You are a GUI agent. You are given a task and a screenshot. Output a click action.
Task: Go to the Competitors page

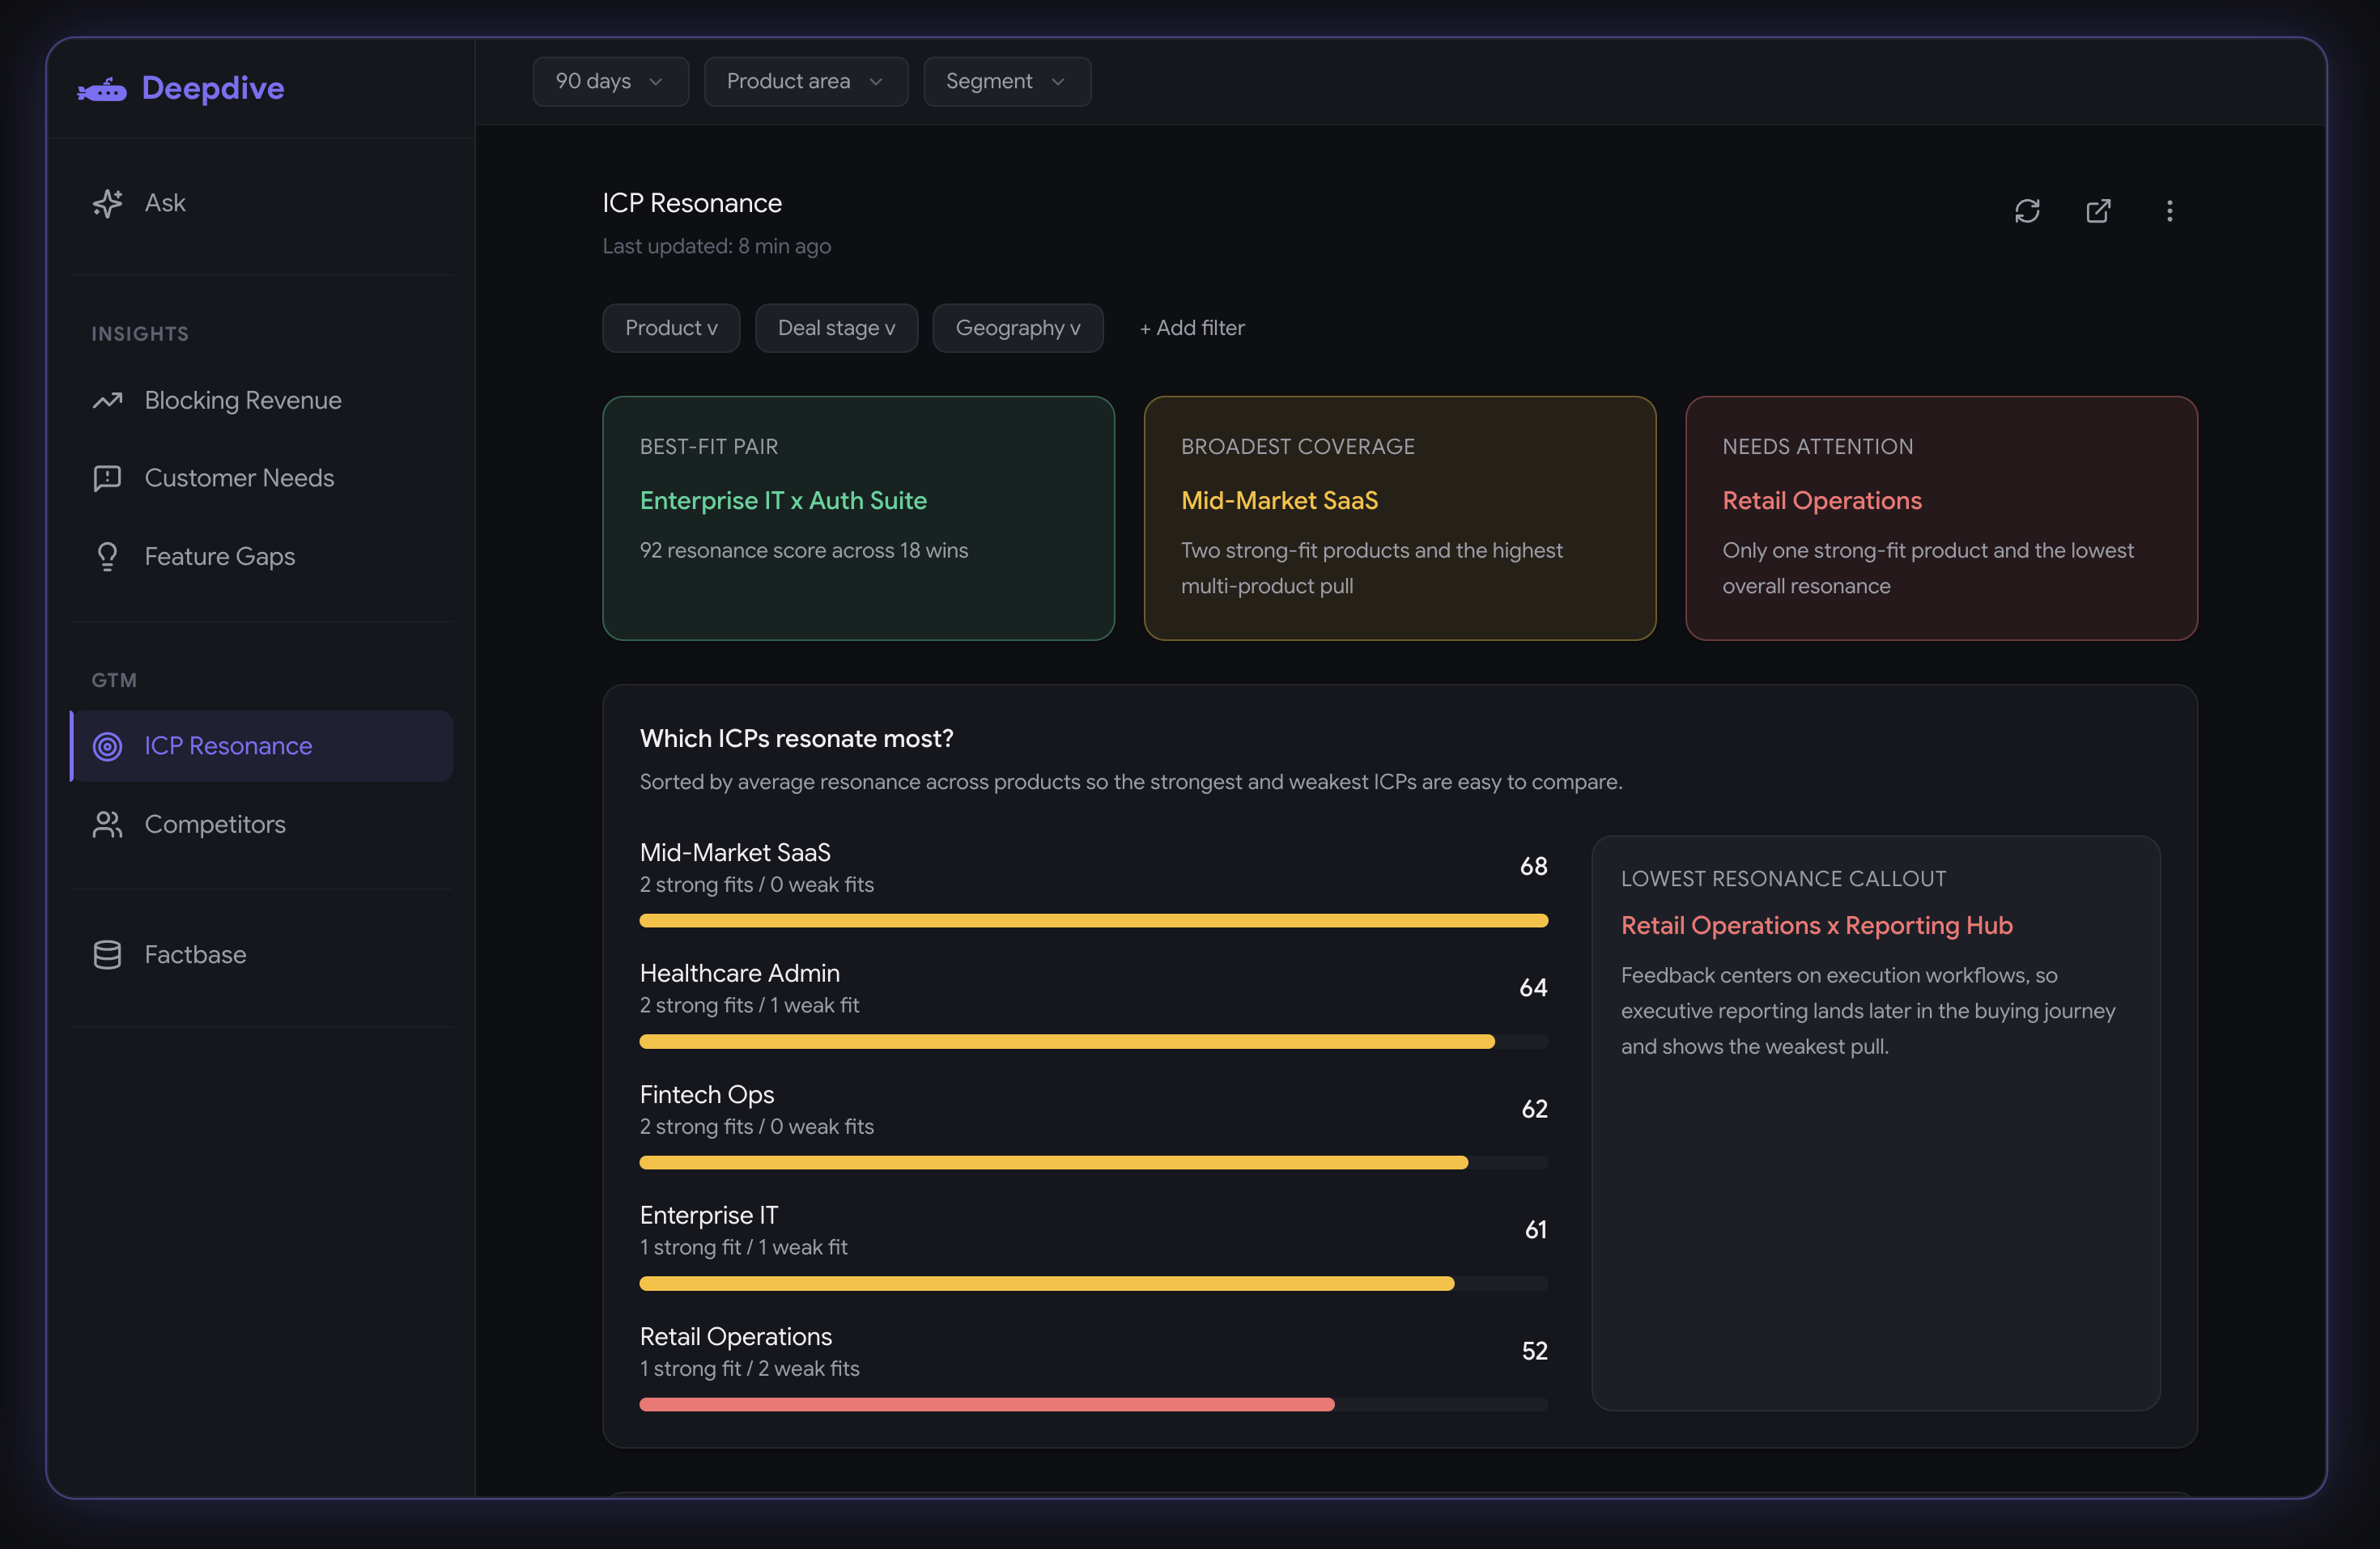pos(214,824)
